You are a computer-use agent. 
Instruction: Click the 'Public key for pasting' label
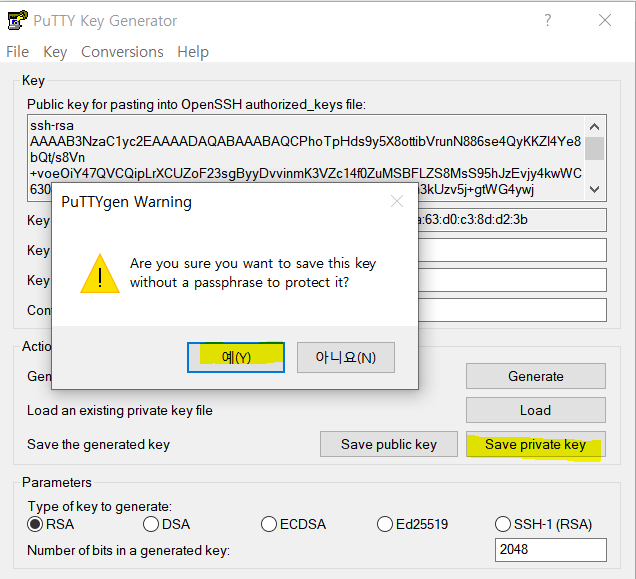196,105
